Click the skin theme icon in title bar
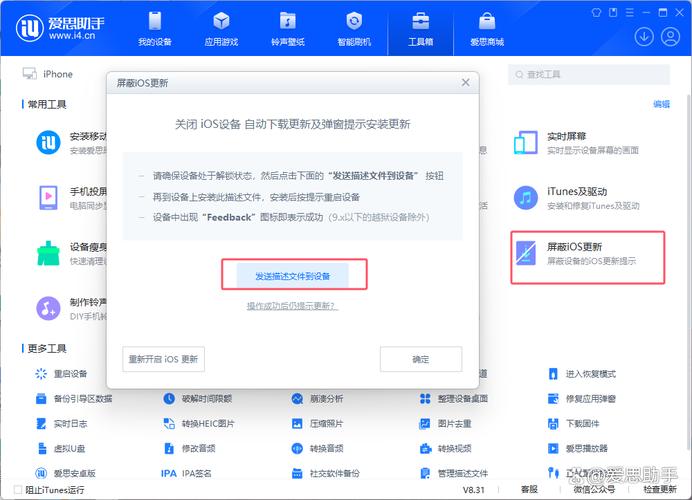Viewport: 692px width, 500px height. 596,12
